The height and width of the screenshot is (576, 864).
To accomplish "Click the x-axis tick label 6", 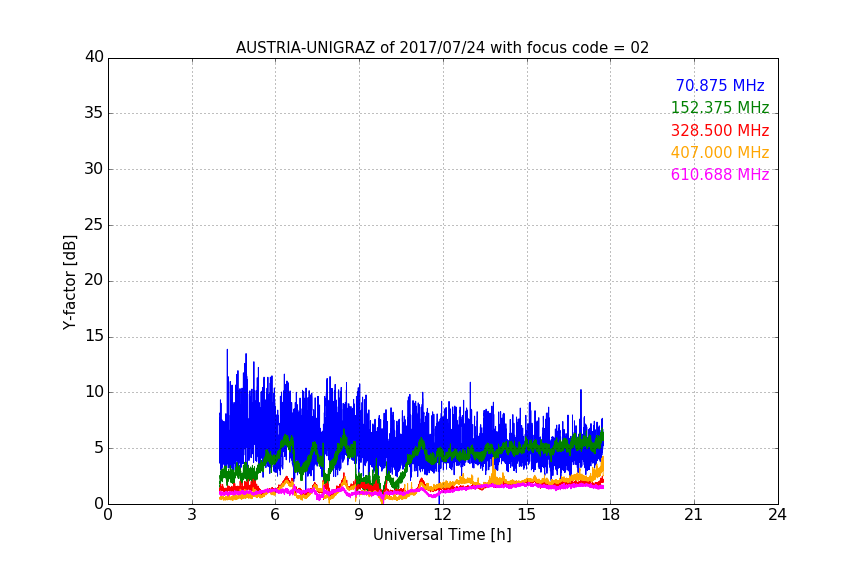I will pyautogui.click(x=275, y=515).
